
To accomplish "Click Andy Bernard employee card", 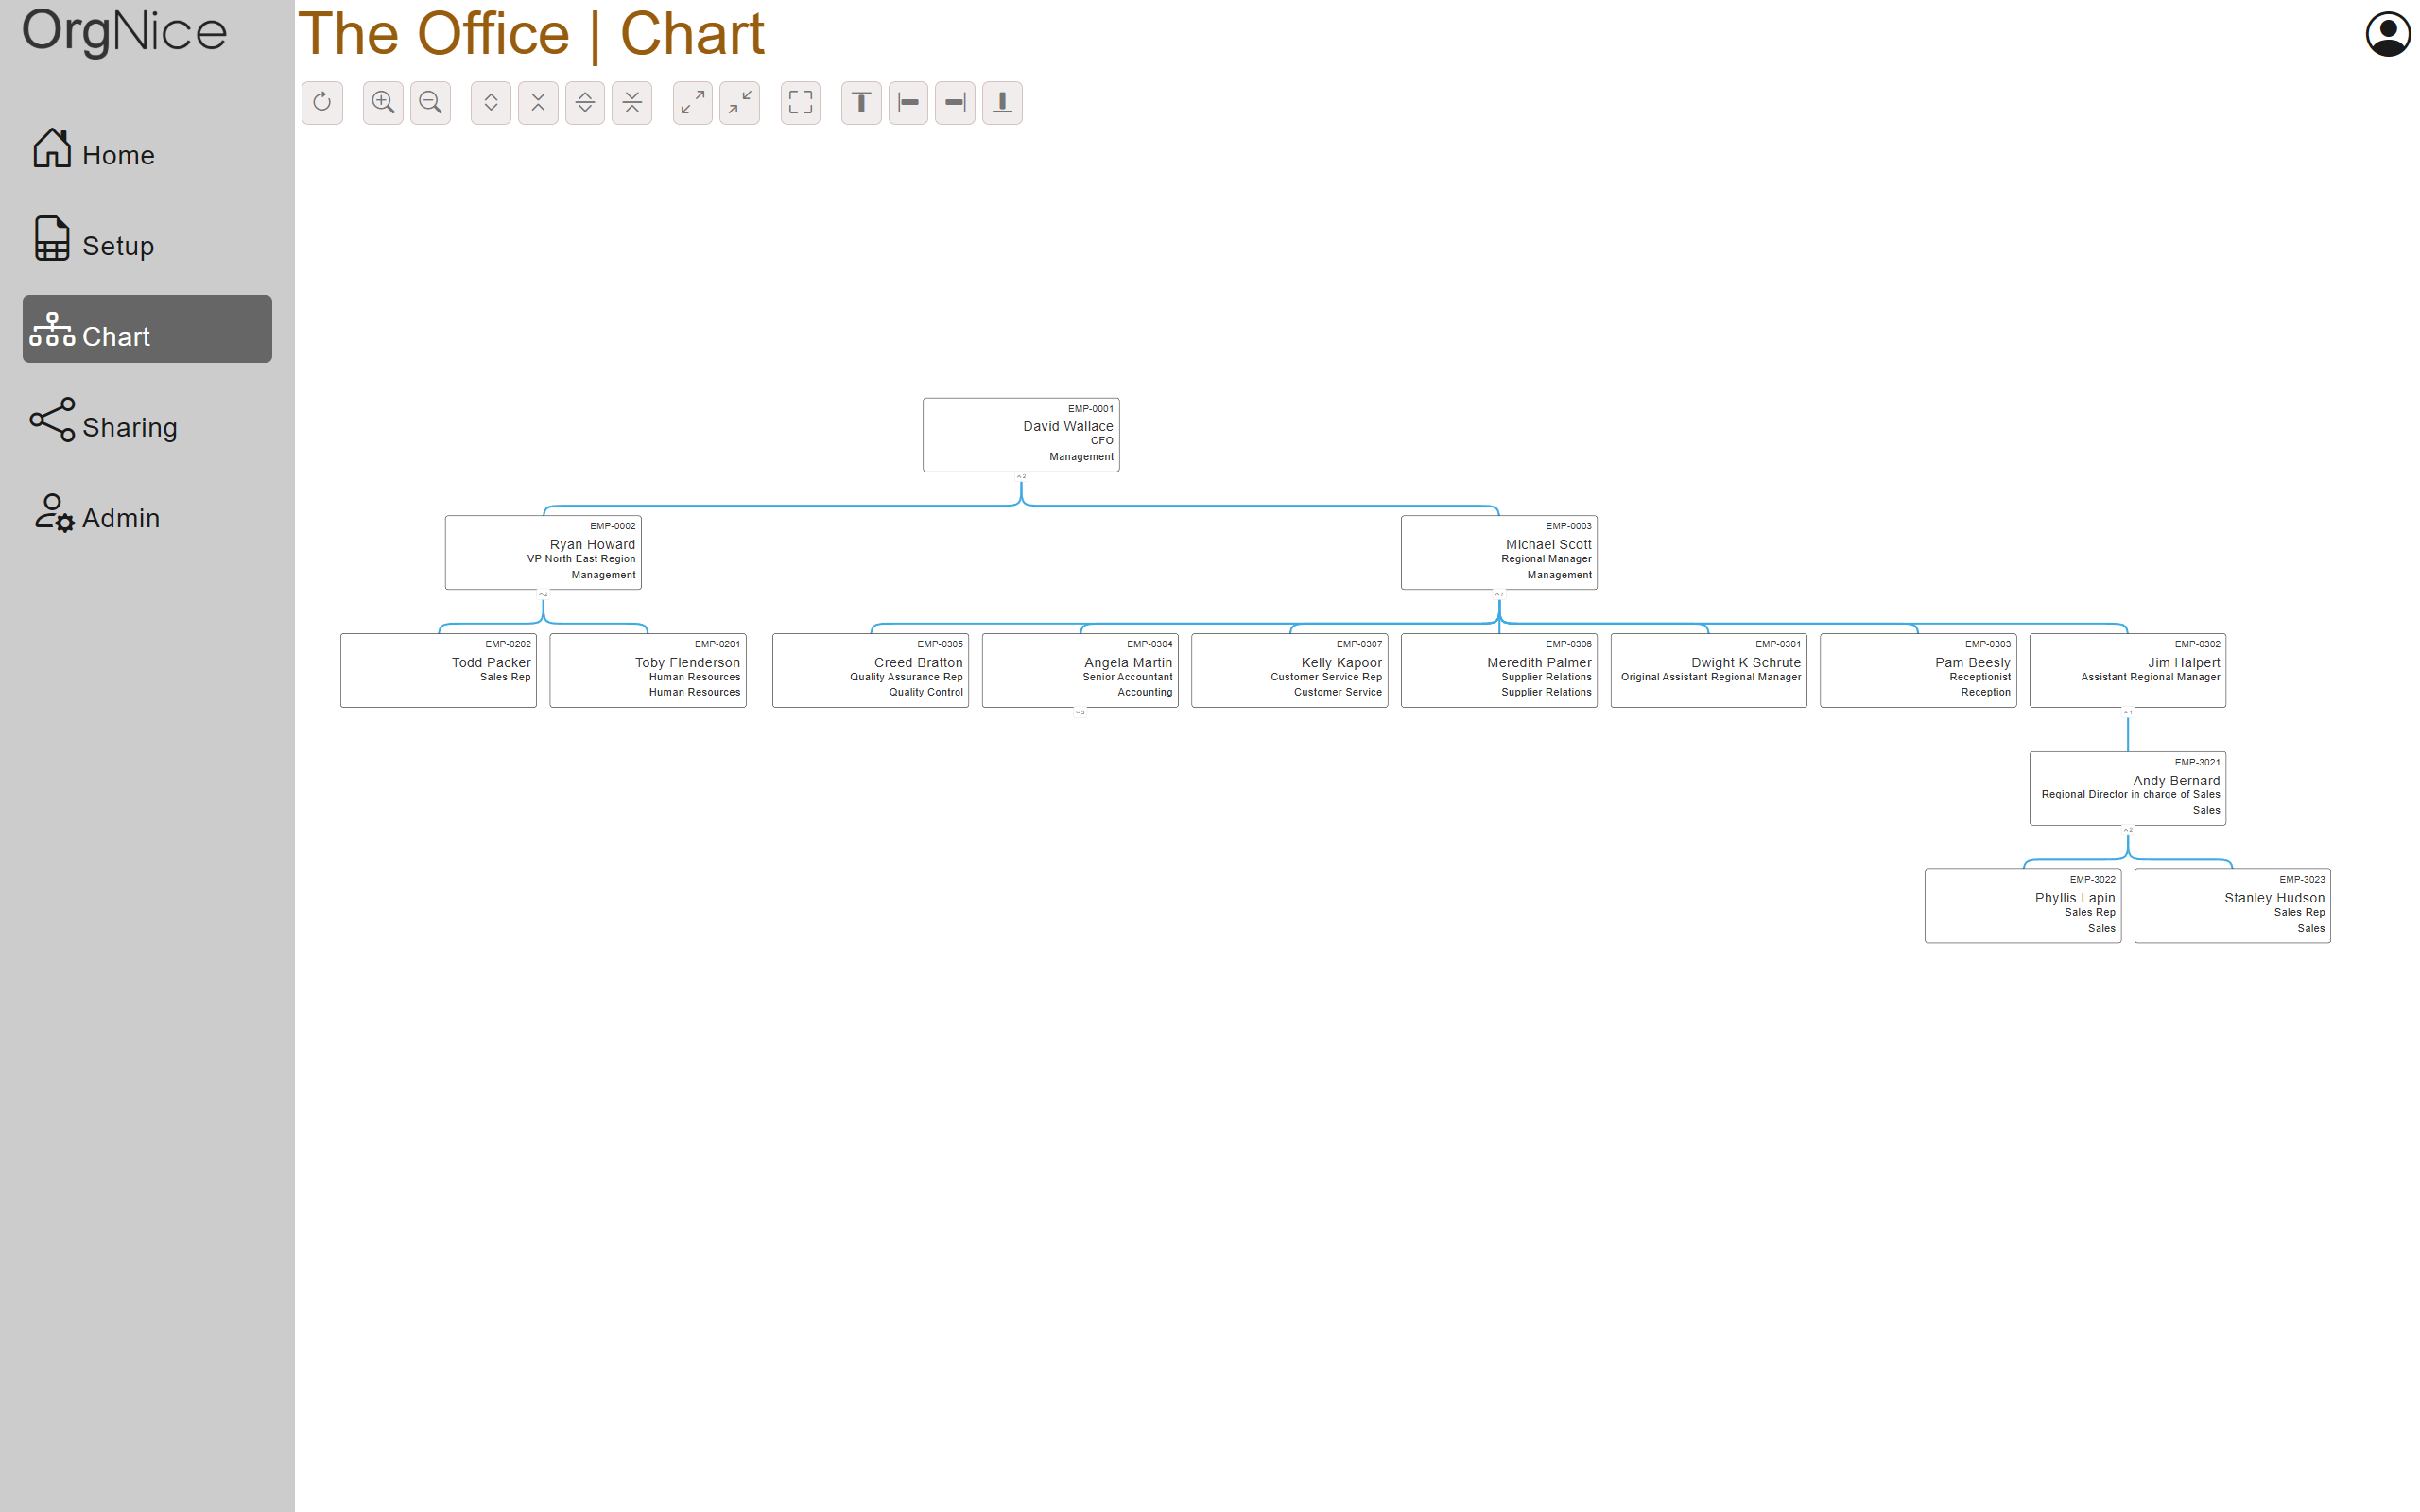I will pos(2128,789).
